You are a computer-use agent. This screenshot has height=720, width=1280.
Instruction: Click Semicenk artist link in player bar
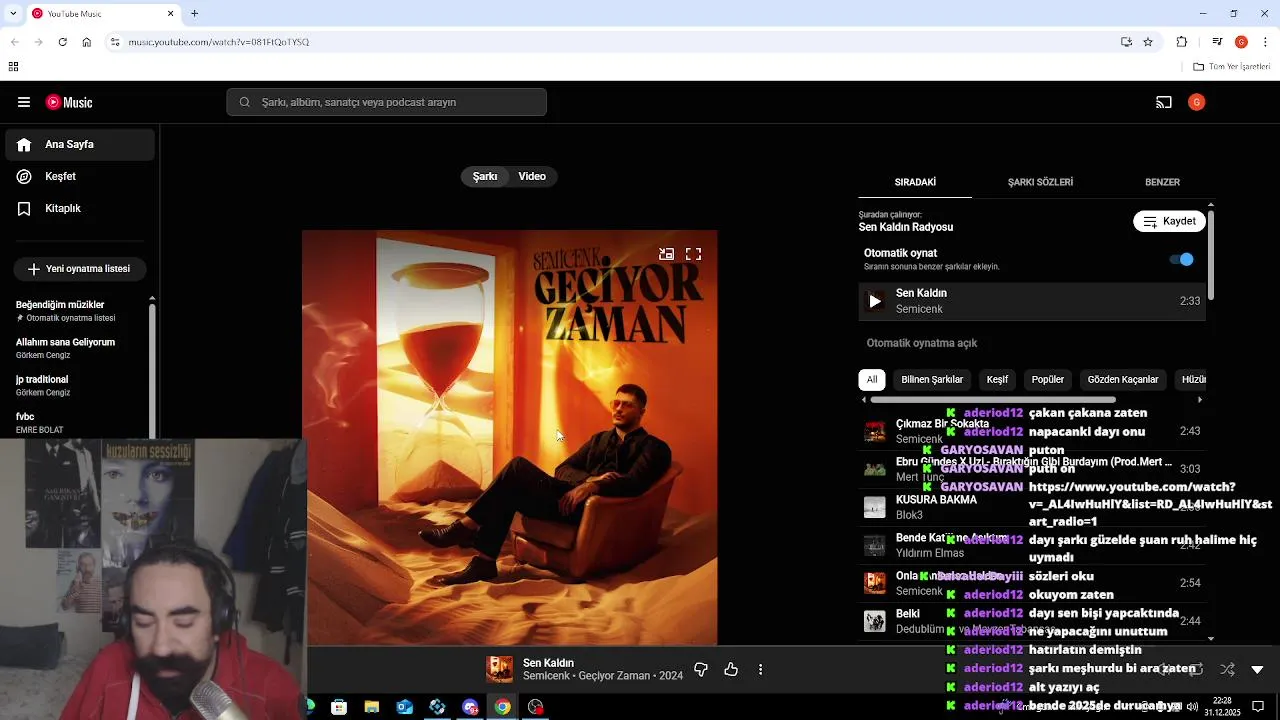[x=546, y=676]
